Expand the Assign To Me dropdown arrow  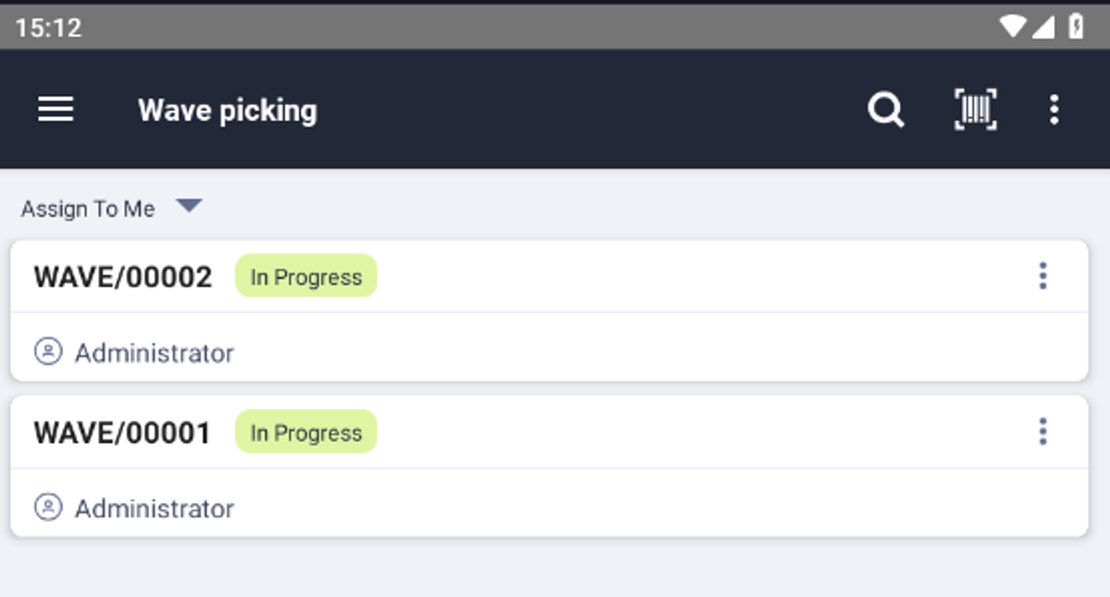189,206
